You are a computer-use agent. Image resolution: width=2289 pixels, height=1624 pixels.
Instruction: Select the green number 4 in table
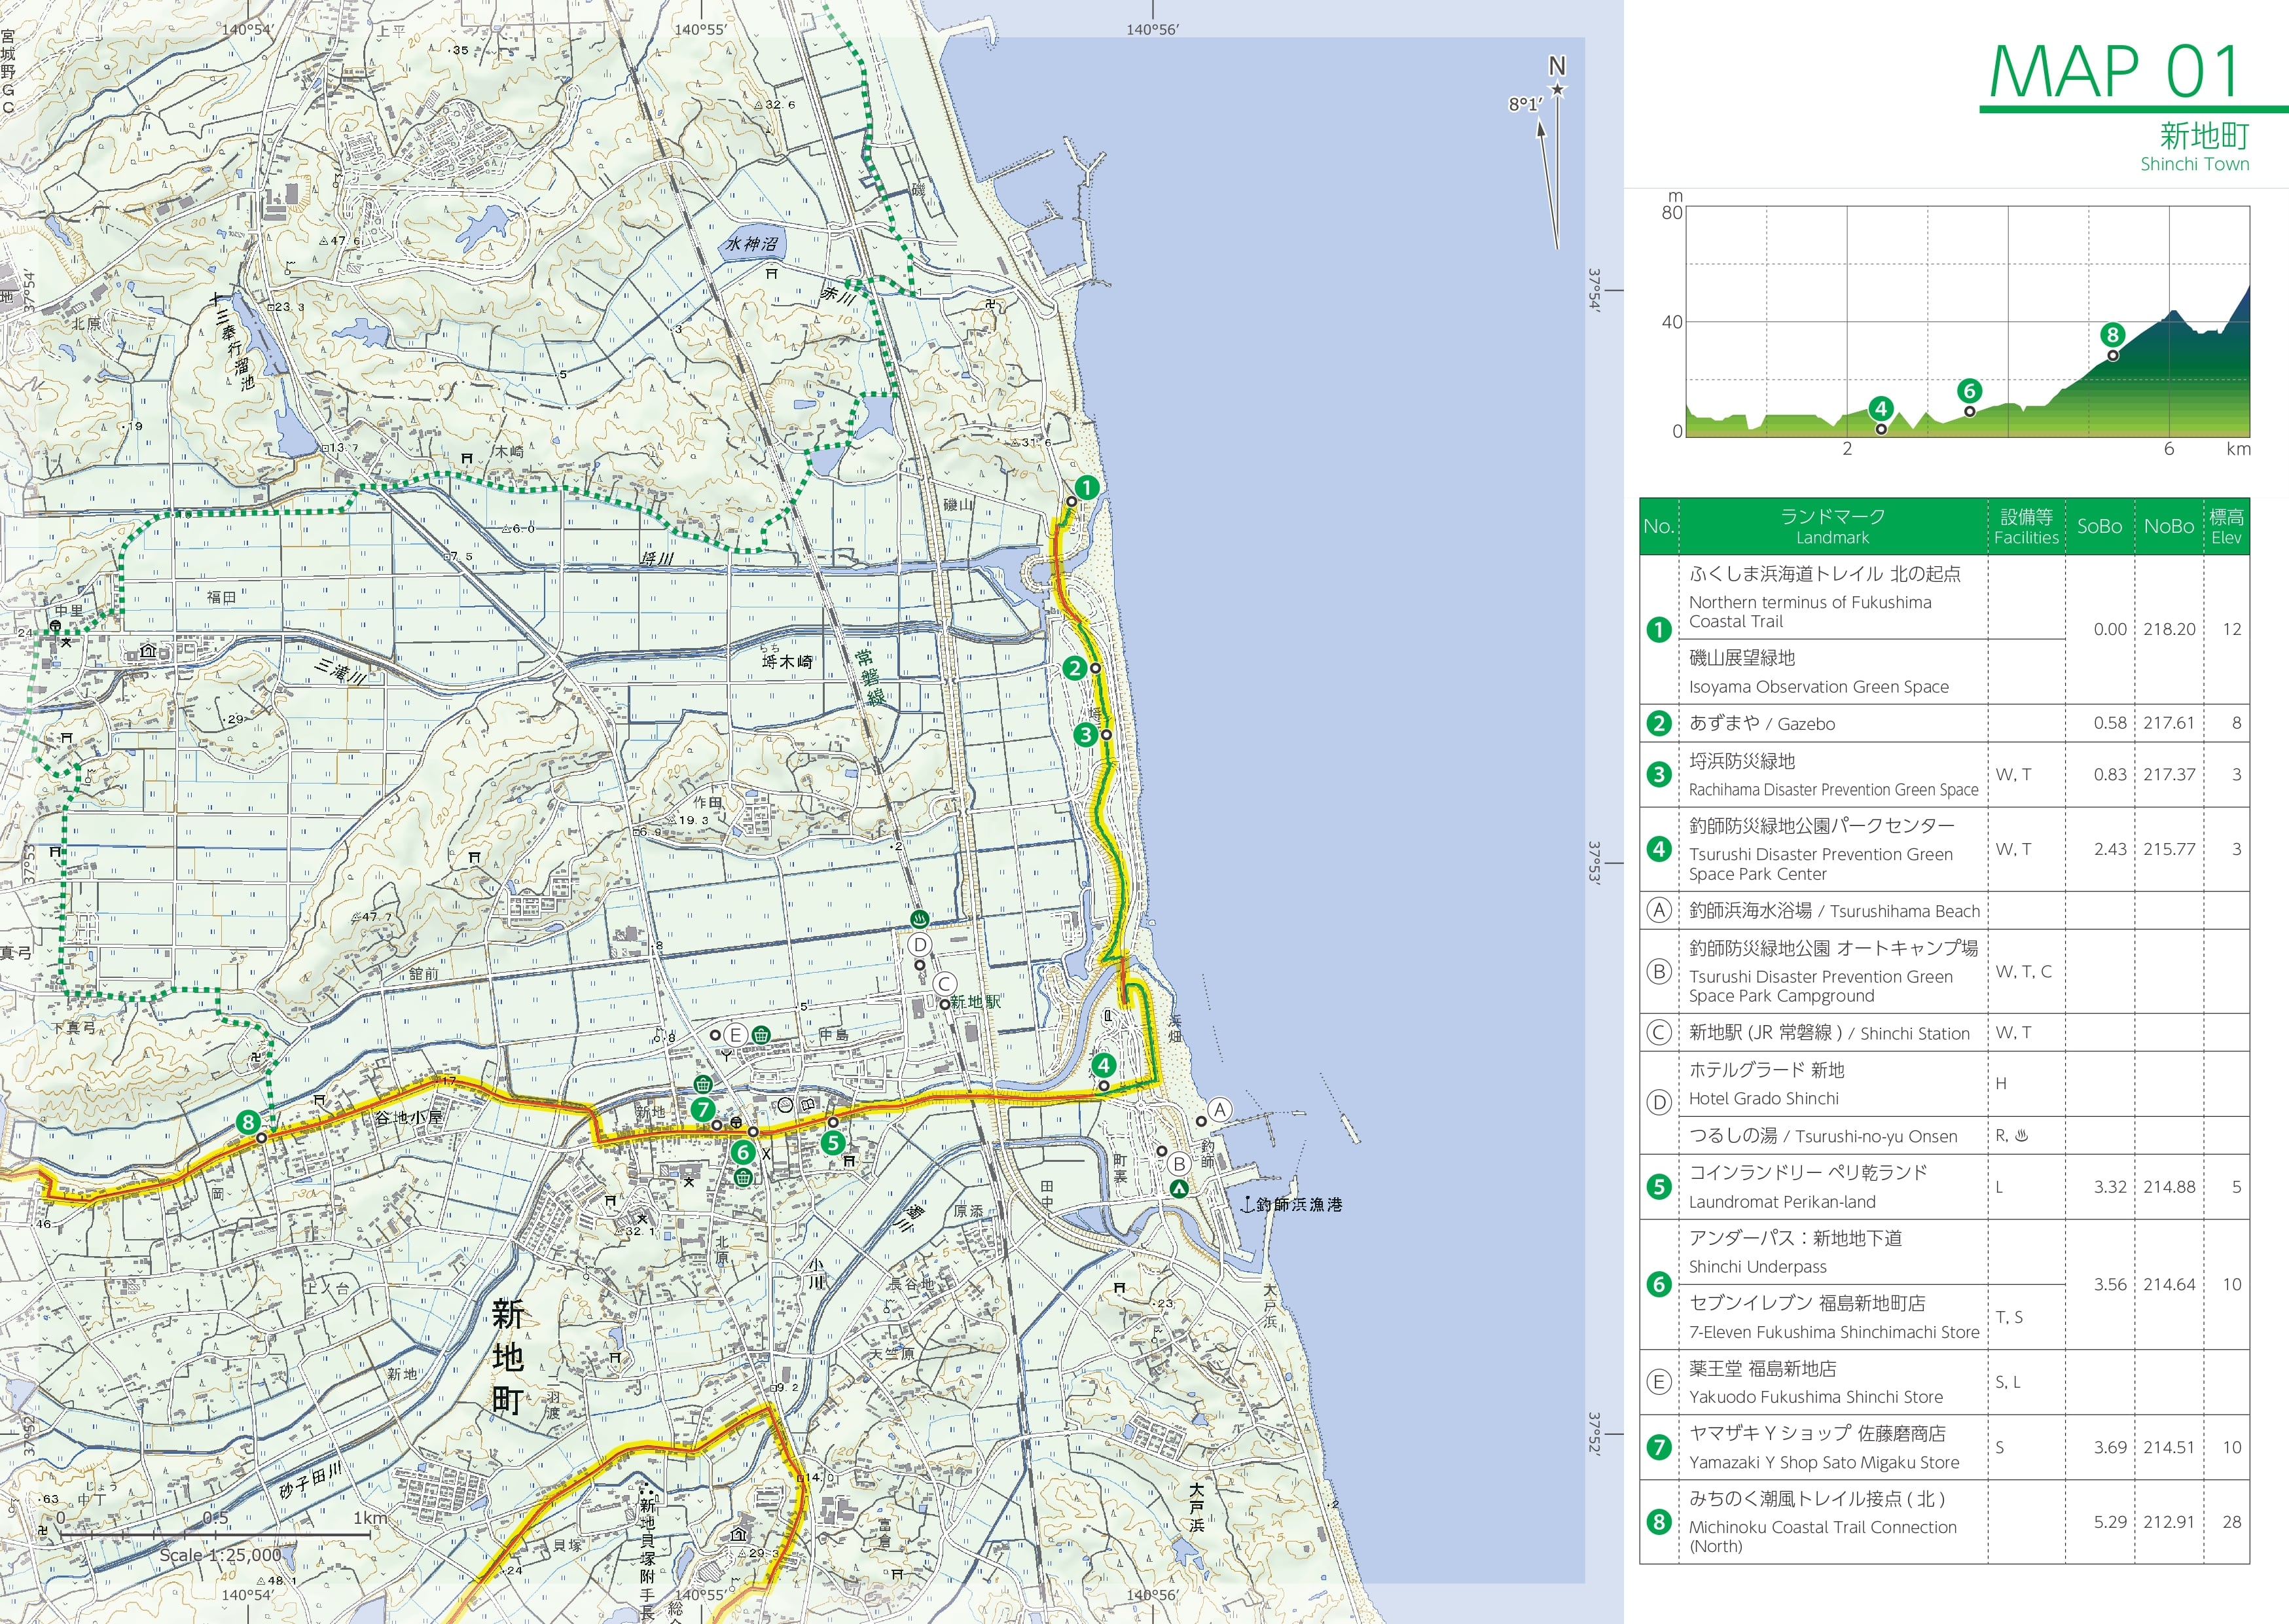pos(1659,849)
